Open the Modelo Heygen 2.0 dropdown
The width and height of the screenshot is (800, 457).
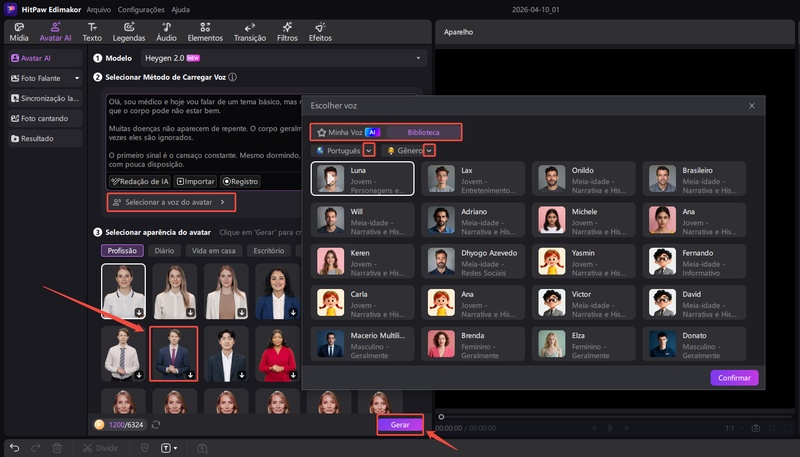click(284, 59)
